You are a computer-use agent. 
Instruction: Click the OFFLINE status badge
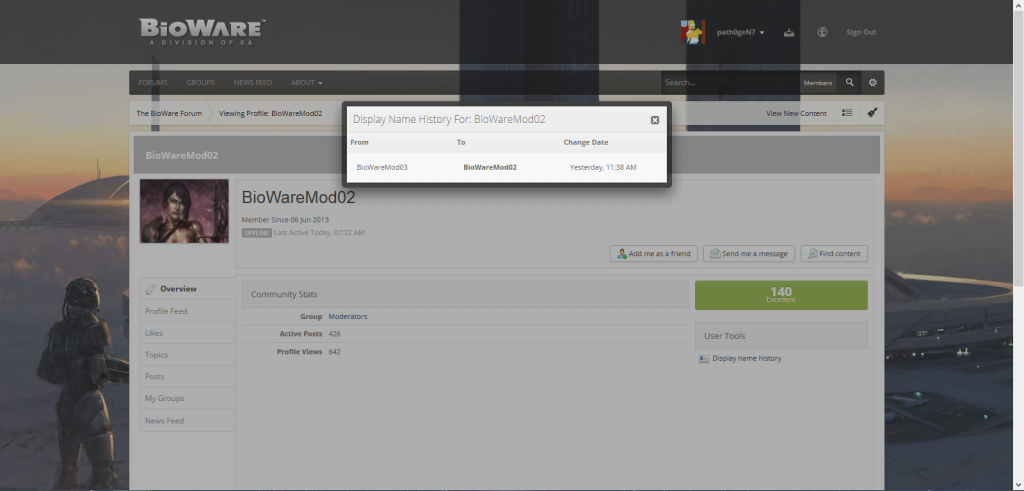point(257,232)
